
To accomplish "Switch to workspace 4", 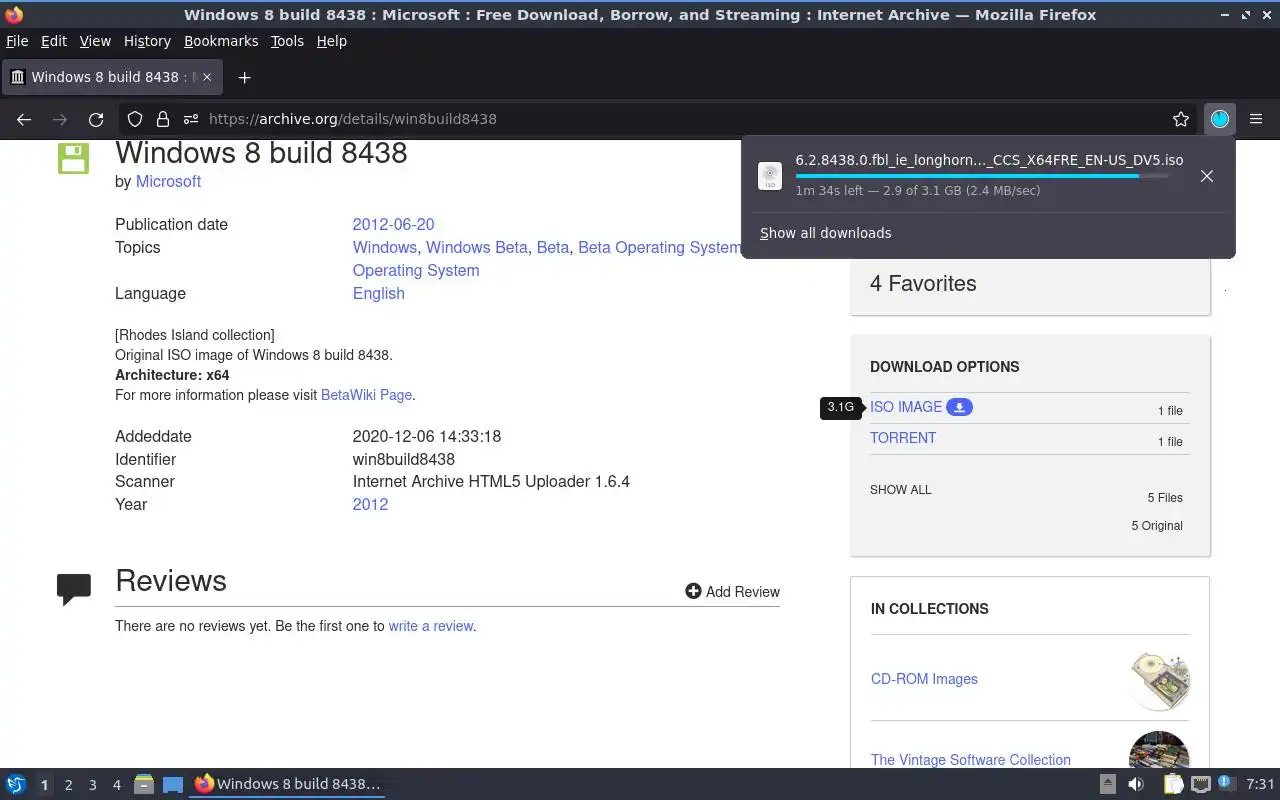I will (116, 785).
